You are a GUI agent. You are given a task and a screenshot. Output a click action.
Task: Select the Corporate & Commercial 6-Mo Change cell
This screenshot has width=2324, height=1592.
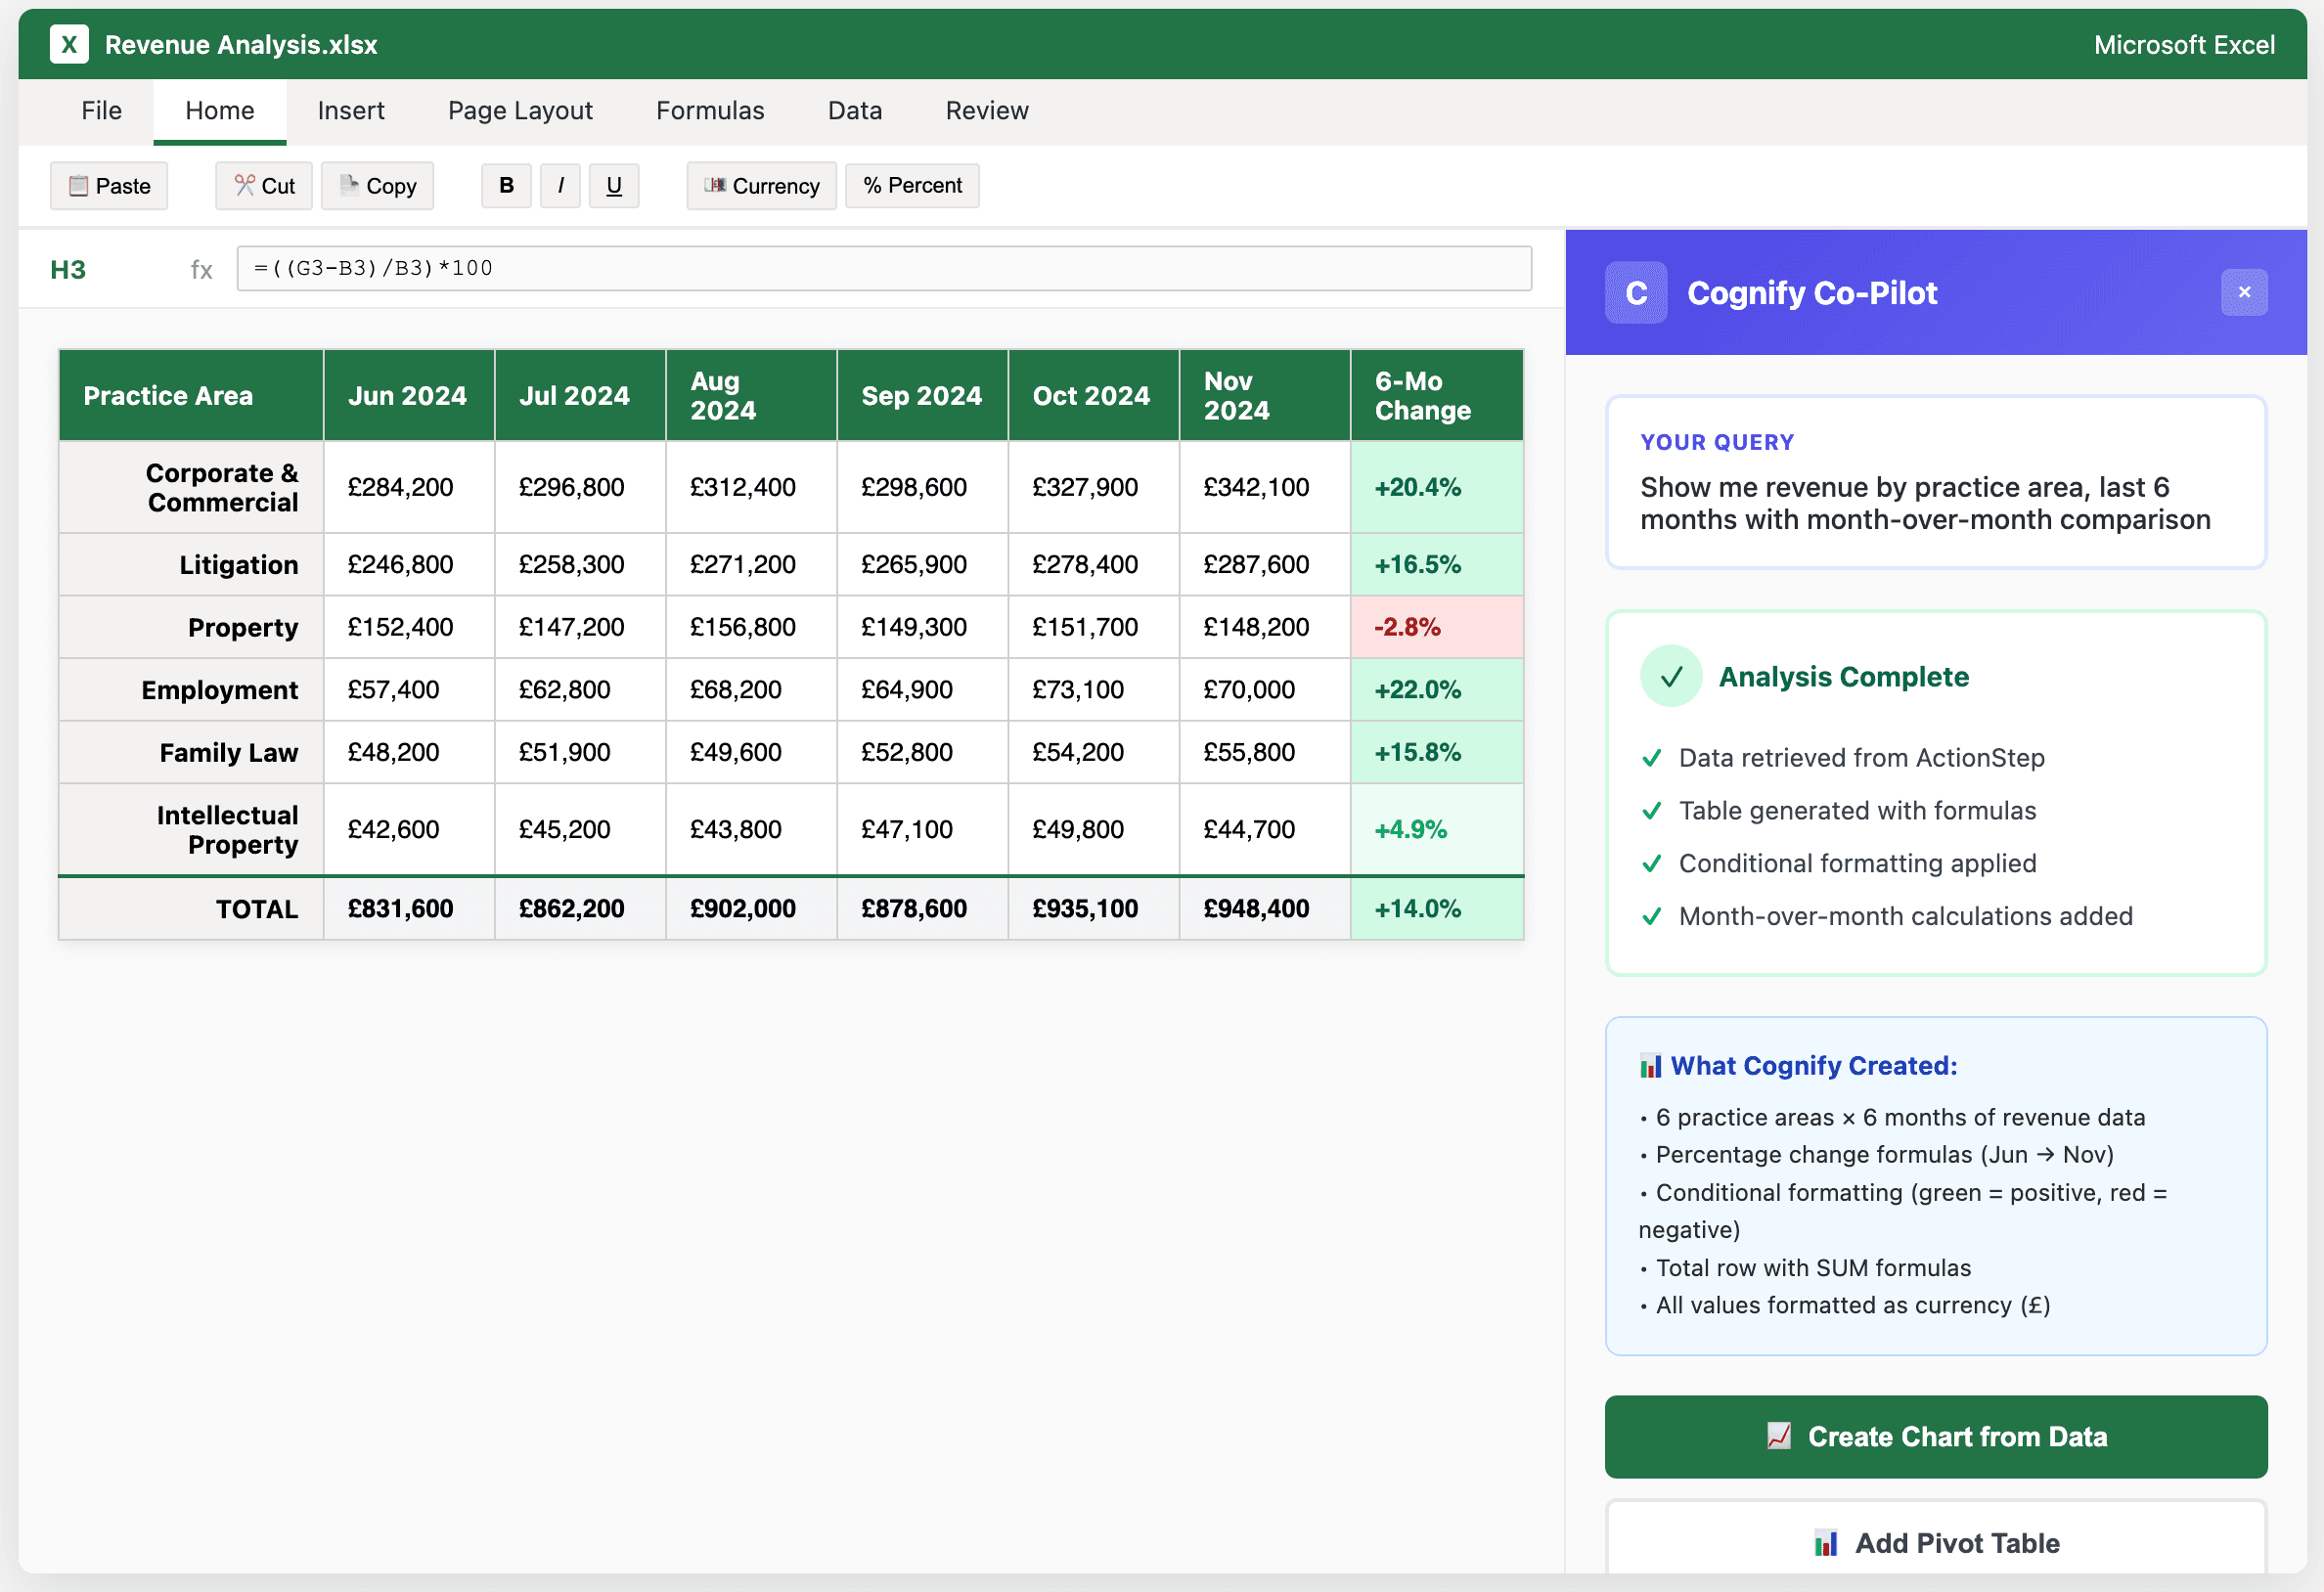coord(1436,487)
